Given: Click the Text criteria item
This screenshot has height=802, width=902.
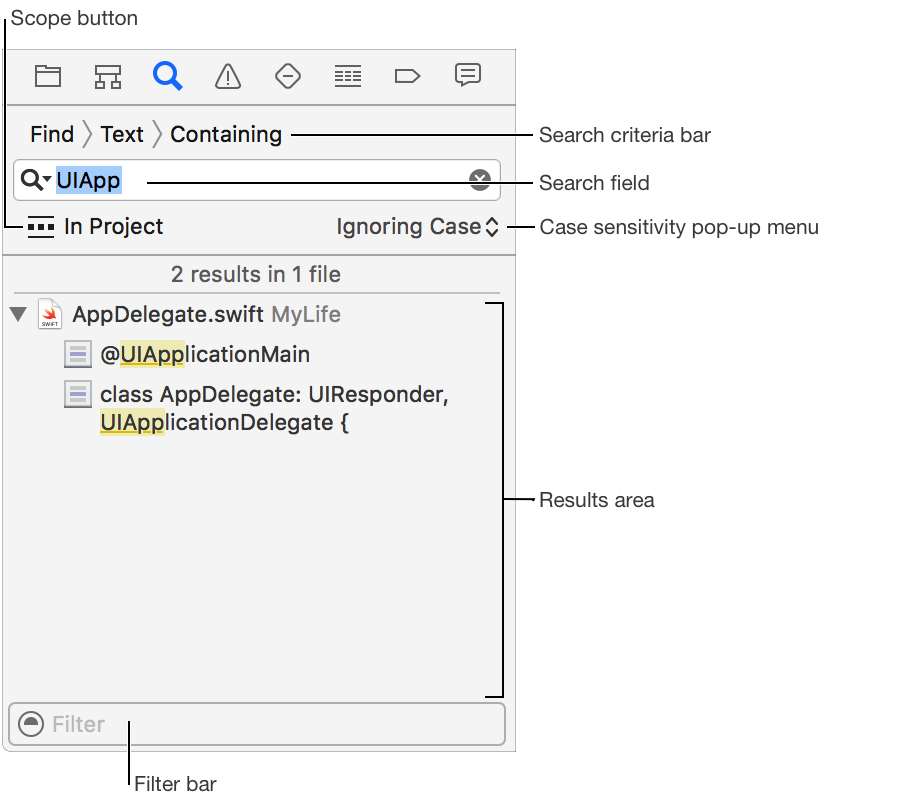Looking at the screenshot, I should tap(122, 134).
